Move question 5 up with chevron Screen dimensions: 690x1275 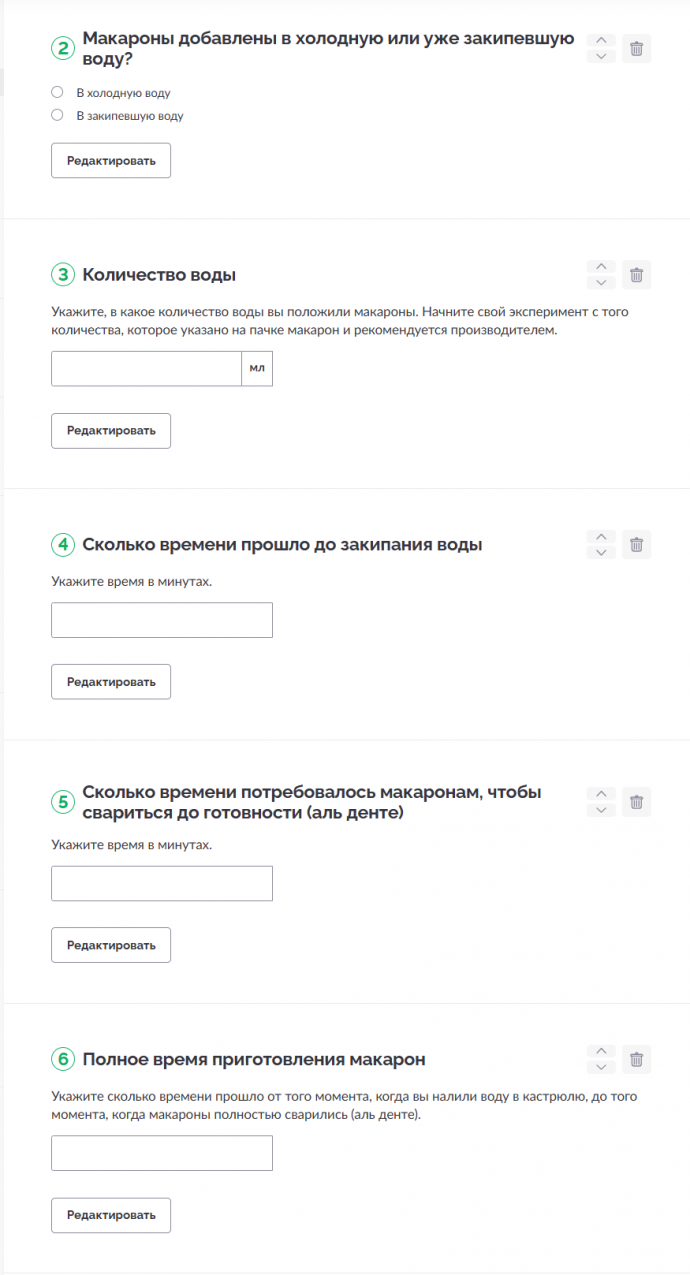click(600, 794)
